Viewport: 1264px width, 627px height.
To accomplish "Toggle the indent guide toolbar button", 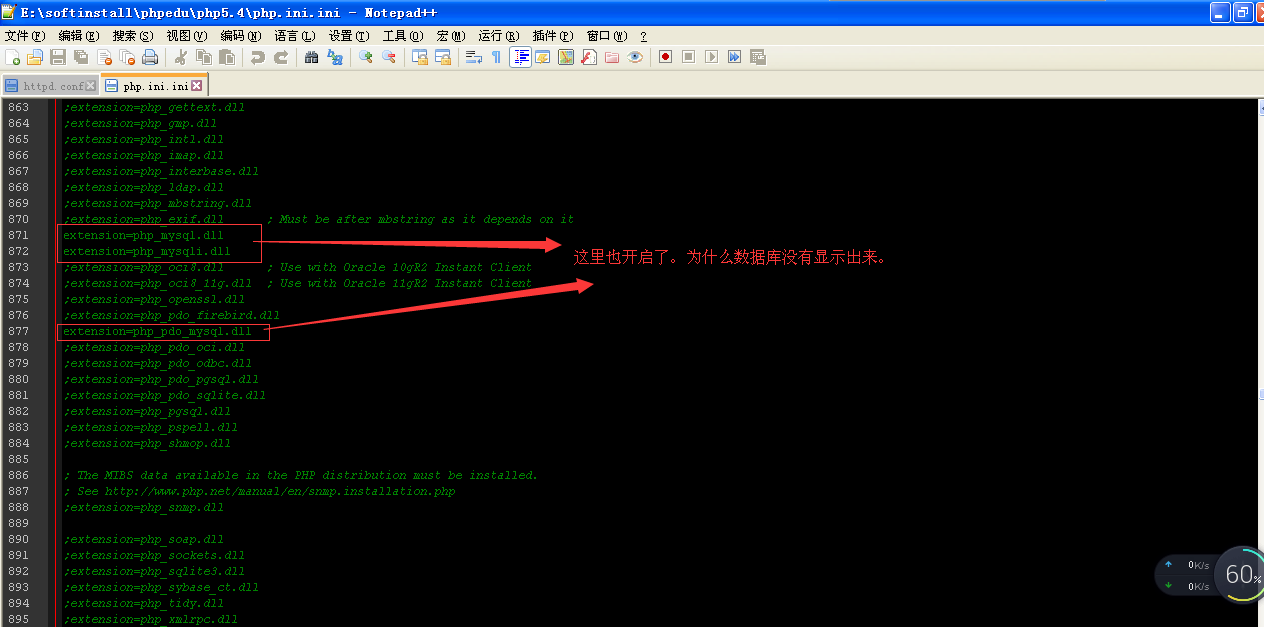I will tap(520, 57).
